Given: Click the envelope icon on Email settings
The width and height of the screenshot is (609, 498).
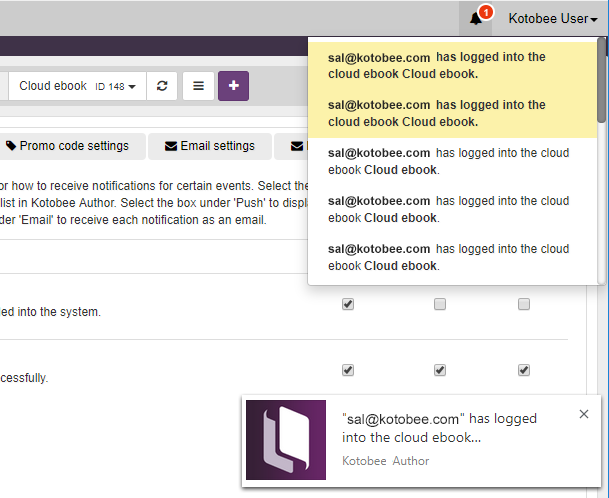Looking at the screenshot, I should point(170,146).
